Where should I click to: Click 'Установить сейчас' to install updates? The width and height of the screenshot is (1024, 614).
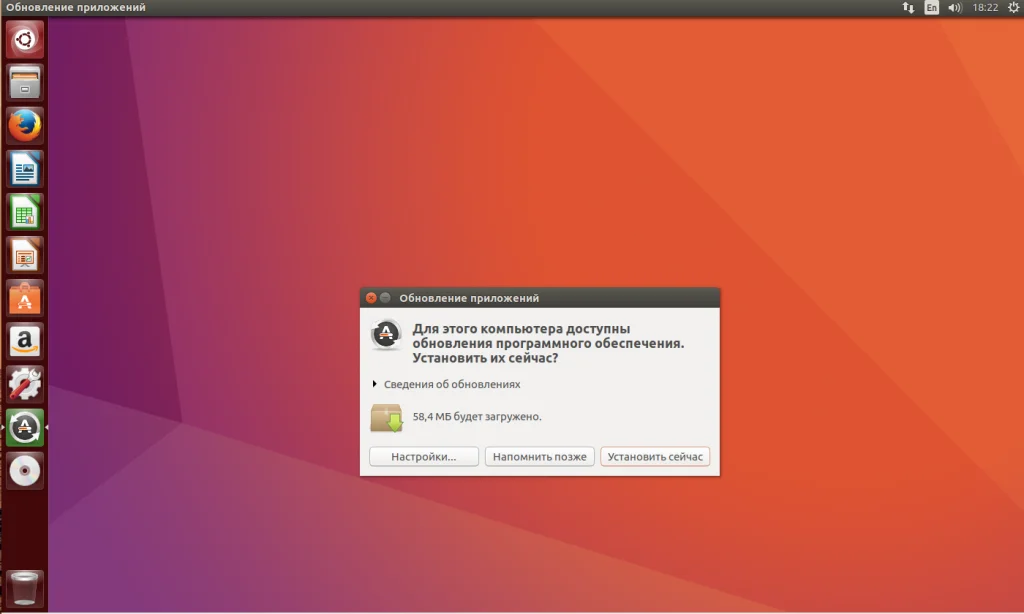pyautogui.click(x=655, y=457)
